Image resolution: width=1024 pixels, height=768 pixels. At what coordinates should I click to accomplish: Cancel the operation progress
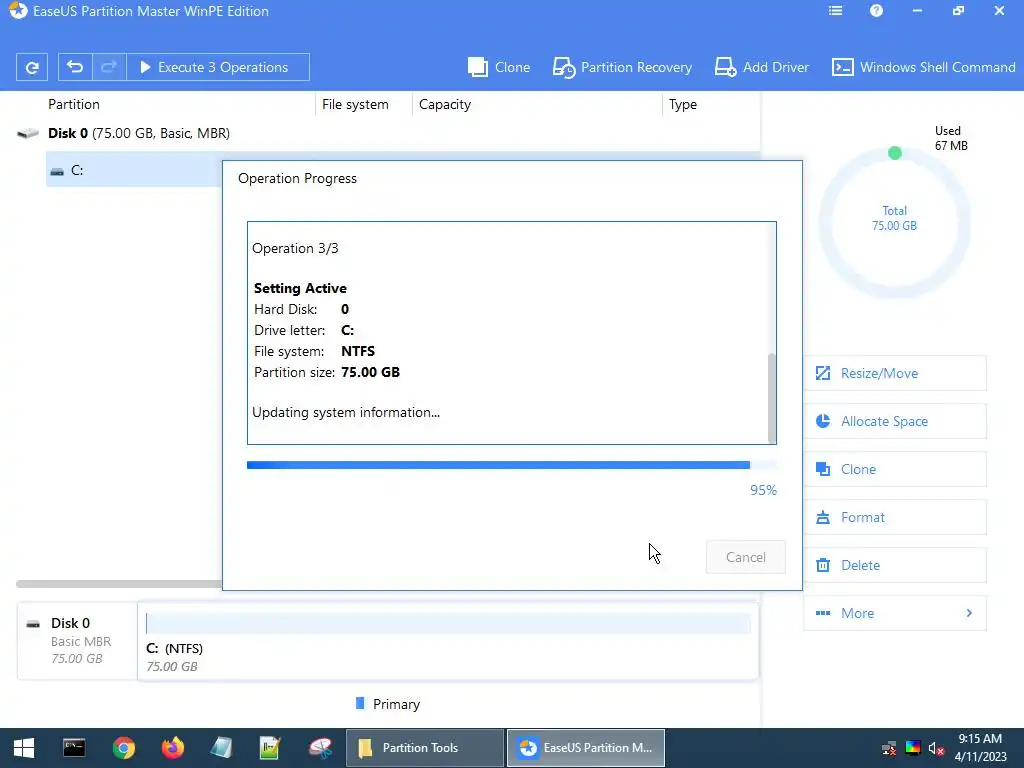[746, 557]
